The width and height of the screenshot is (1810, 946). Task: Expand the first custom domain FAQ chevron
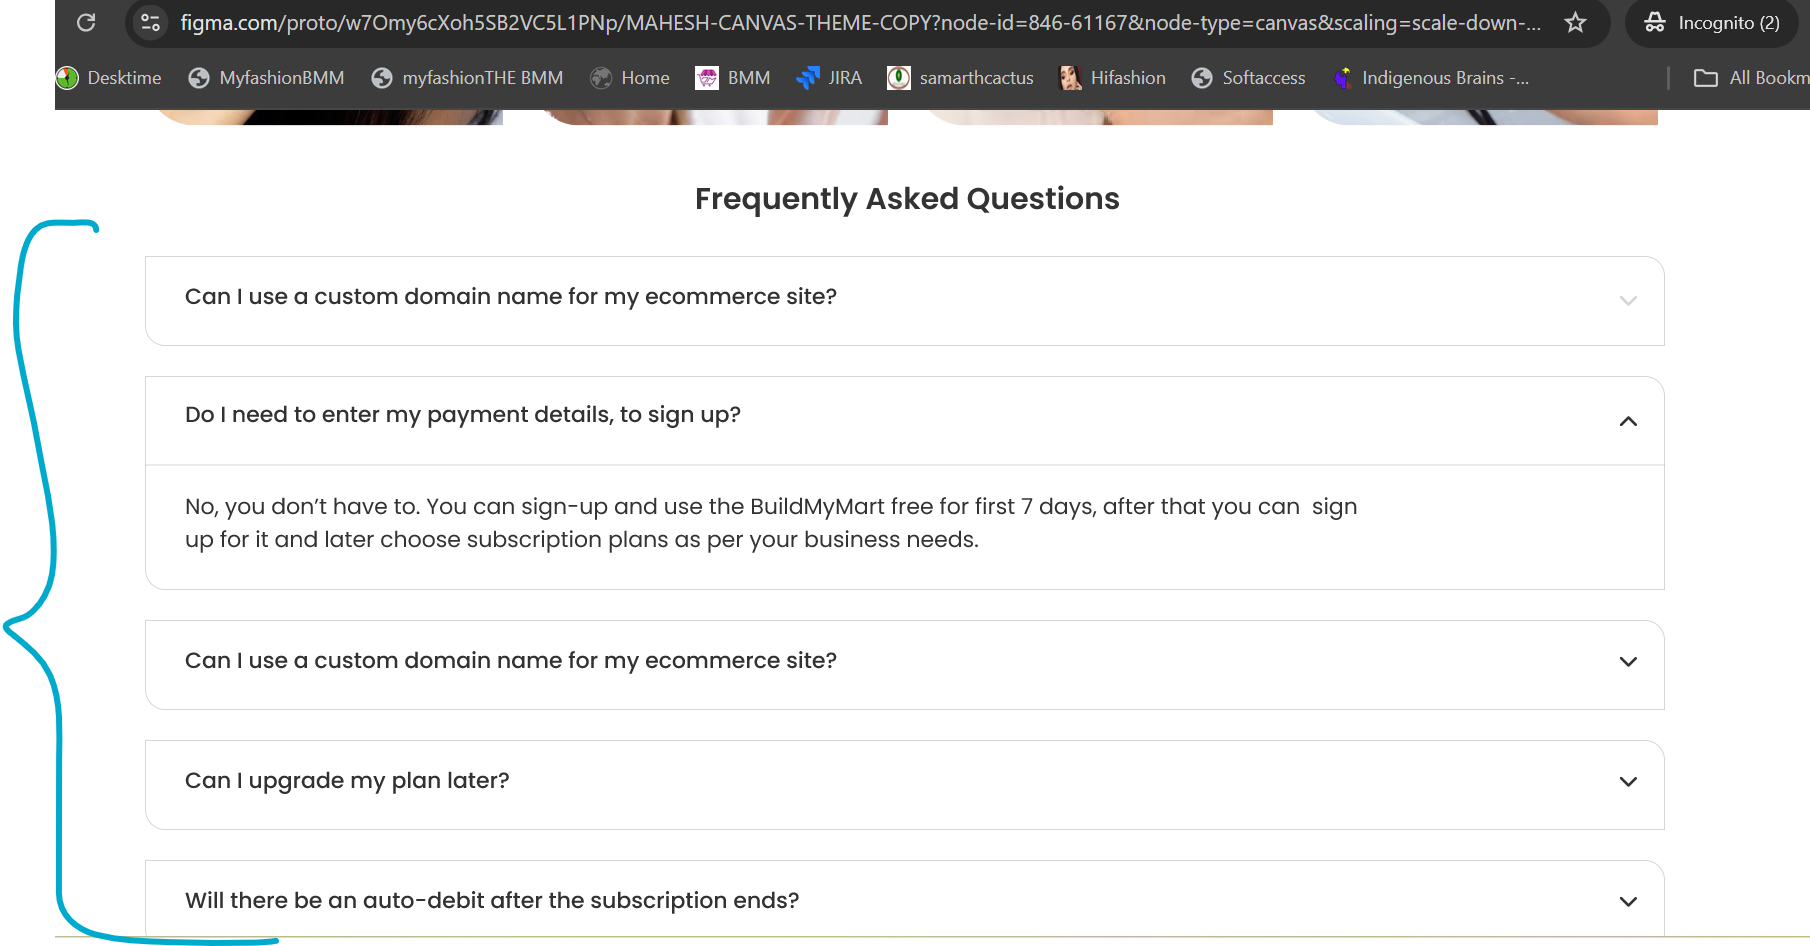tap(1628, 301)
